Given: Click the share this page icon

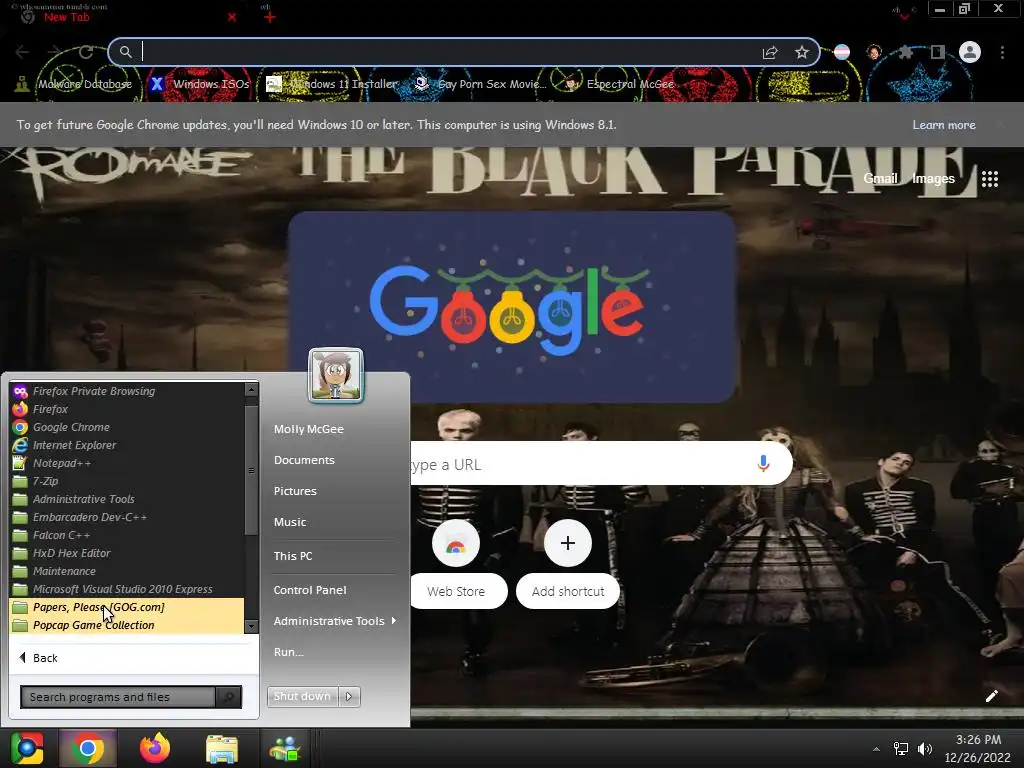Looking at the screenshot, I should click(x=770, y=52).
